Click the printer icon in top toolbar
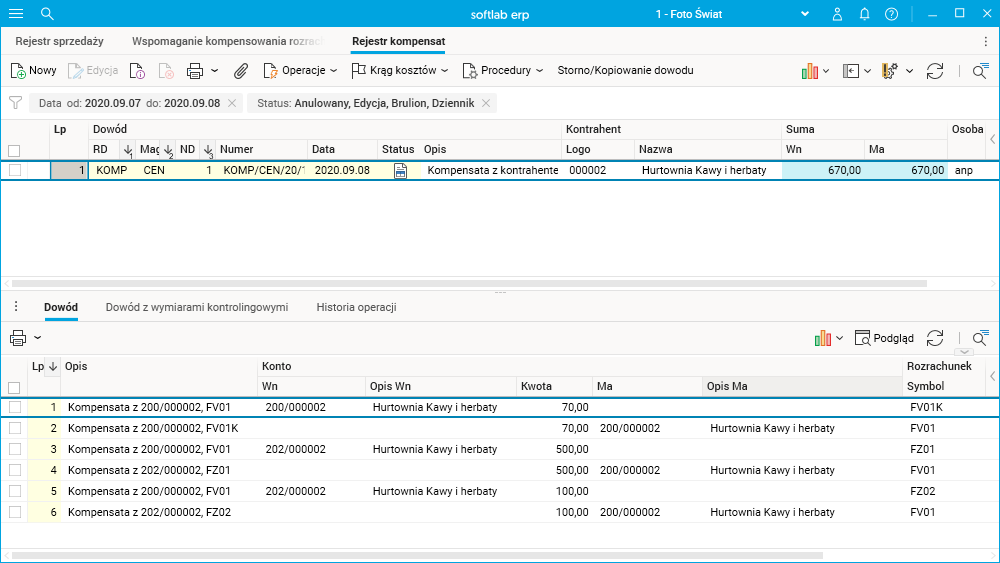The image size is (1000, 563). (195, 71)
